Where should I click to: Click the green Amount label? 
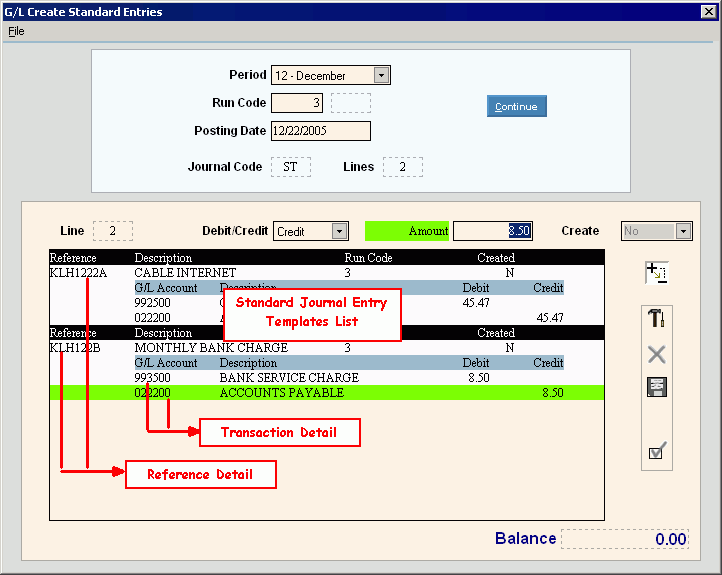408,231
